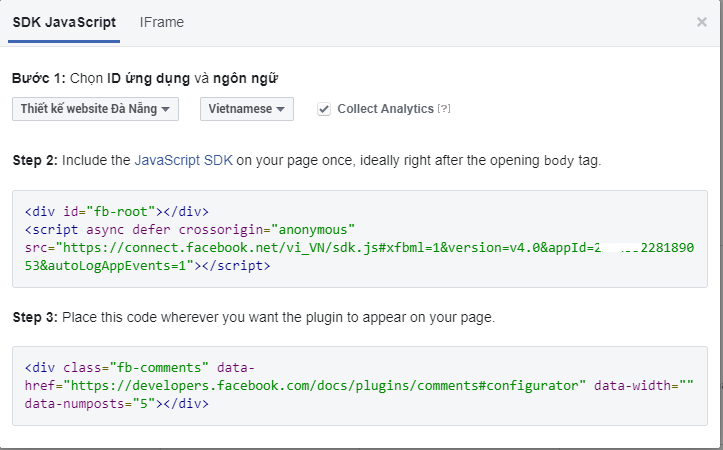Click the crossorigin="anonymous" code line
This screenshot has width=723, height=450.
click(x=190, y=230)
